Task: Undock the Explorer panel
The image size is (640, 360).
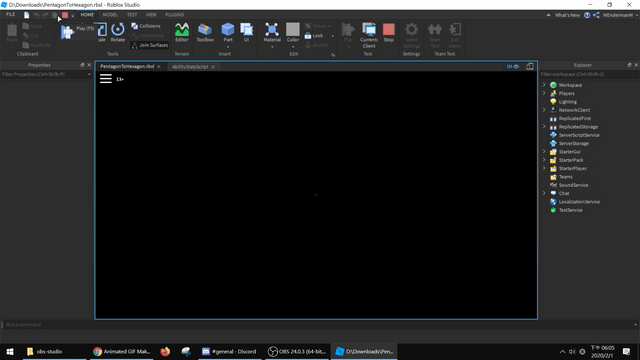Action: [629, 65]
